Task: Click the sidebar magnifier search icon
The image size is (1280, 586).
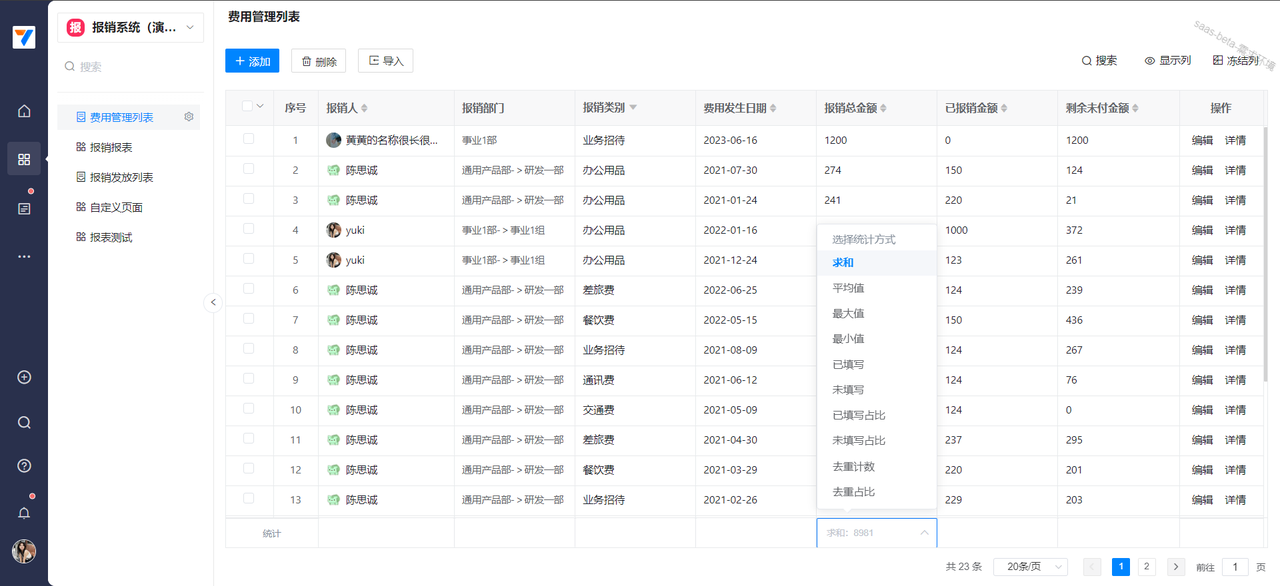Action: point(24,422)
